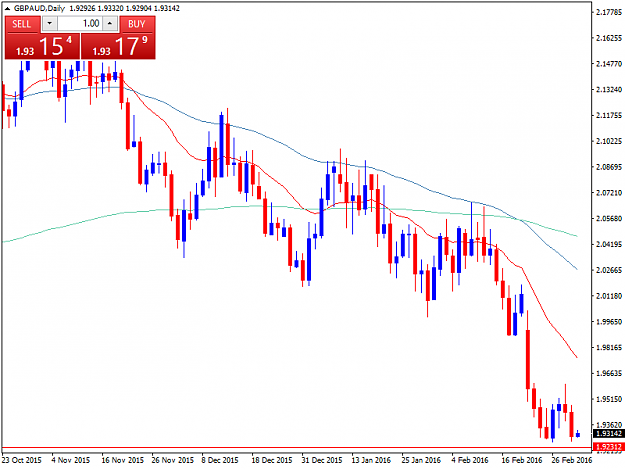Click the 2.05680 price scale label
625x469 pixels.
click(609, 219)
